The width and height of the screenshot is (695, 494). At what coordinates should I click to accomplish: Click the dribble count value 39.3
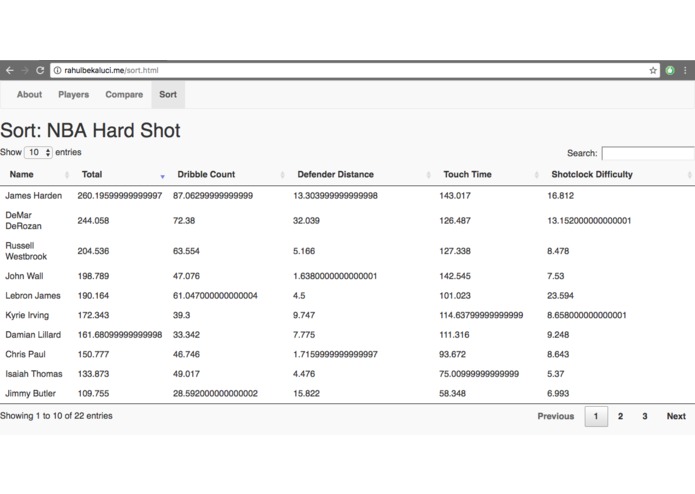(181, 315)
